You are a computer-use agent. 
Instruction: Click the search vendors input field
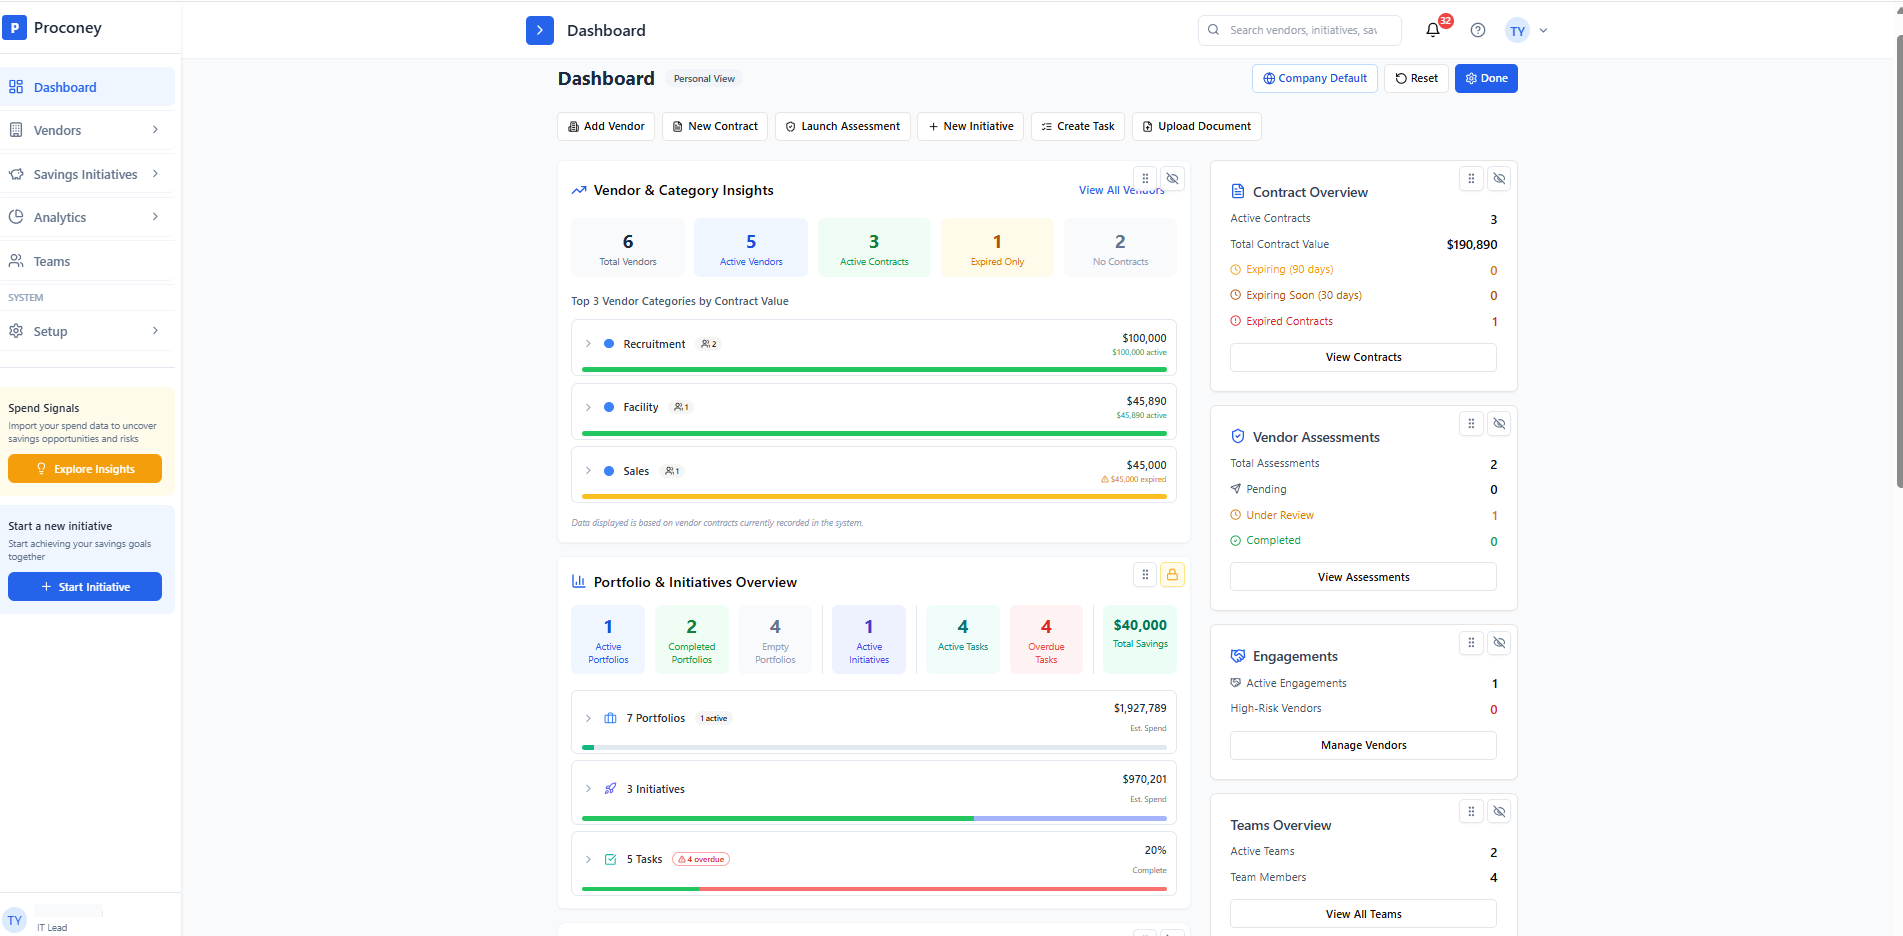coord(1304,30)
